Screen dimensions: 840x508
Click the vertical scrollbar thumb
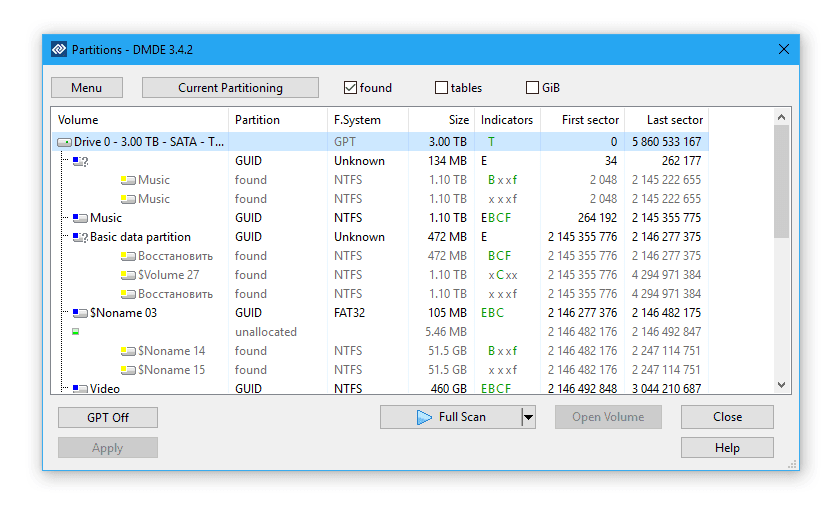click(x=782, y=182)
